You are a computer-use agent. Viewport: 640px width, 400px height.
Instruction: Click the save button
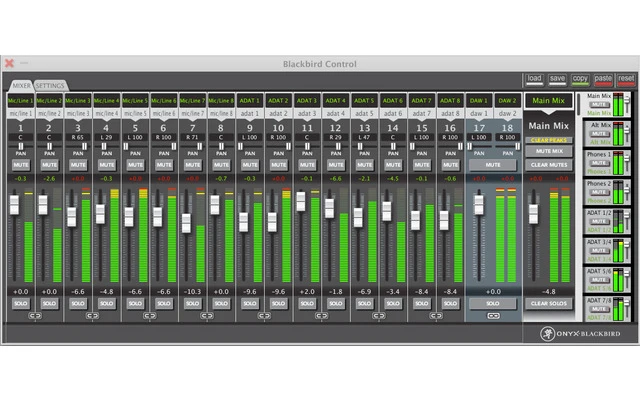click(x=557, y=80)
